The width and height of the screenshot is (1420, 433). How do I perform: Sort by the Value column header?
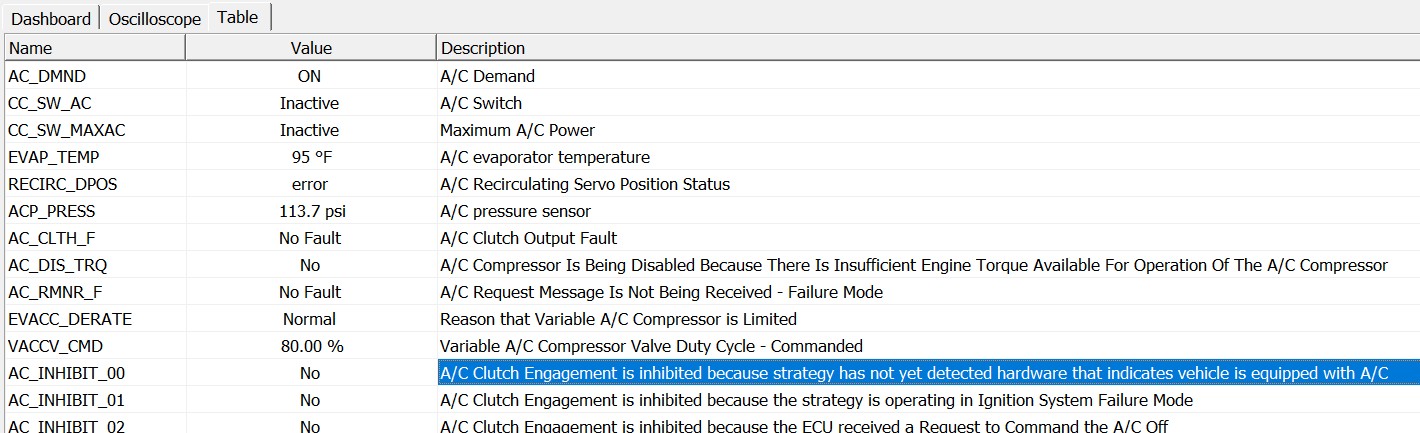tap(311, 48)
